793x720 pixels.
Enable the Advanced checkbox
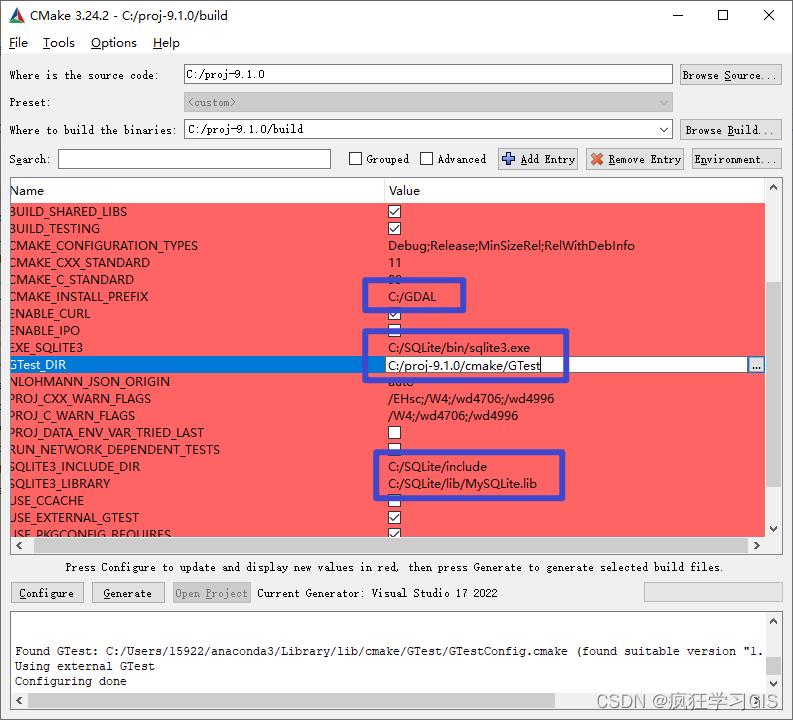(426, 159)
